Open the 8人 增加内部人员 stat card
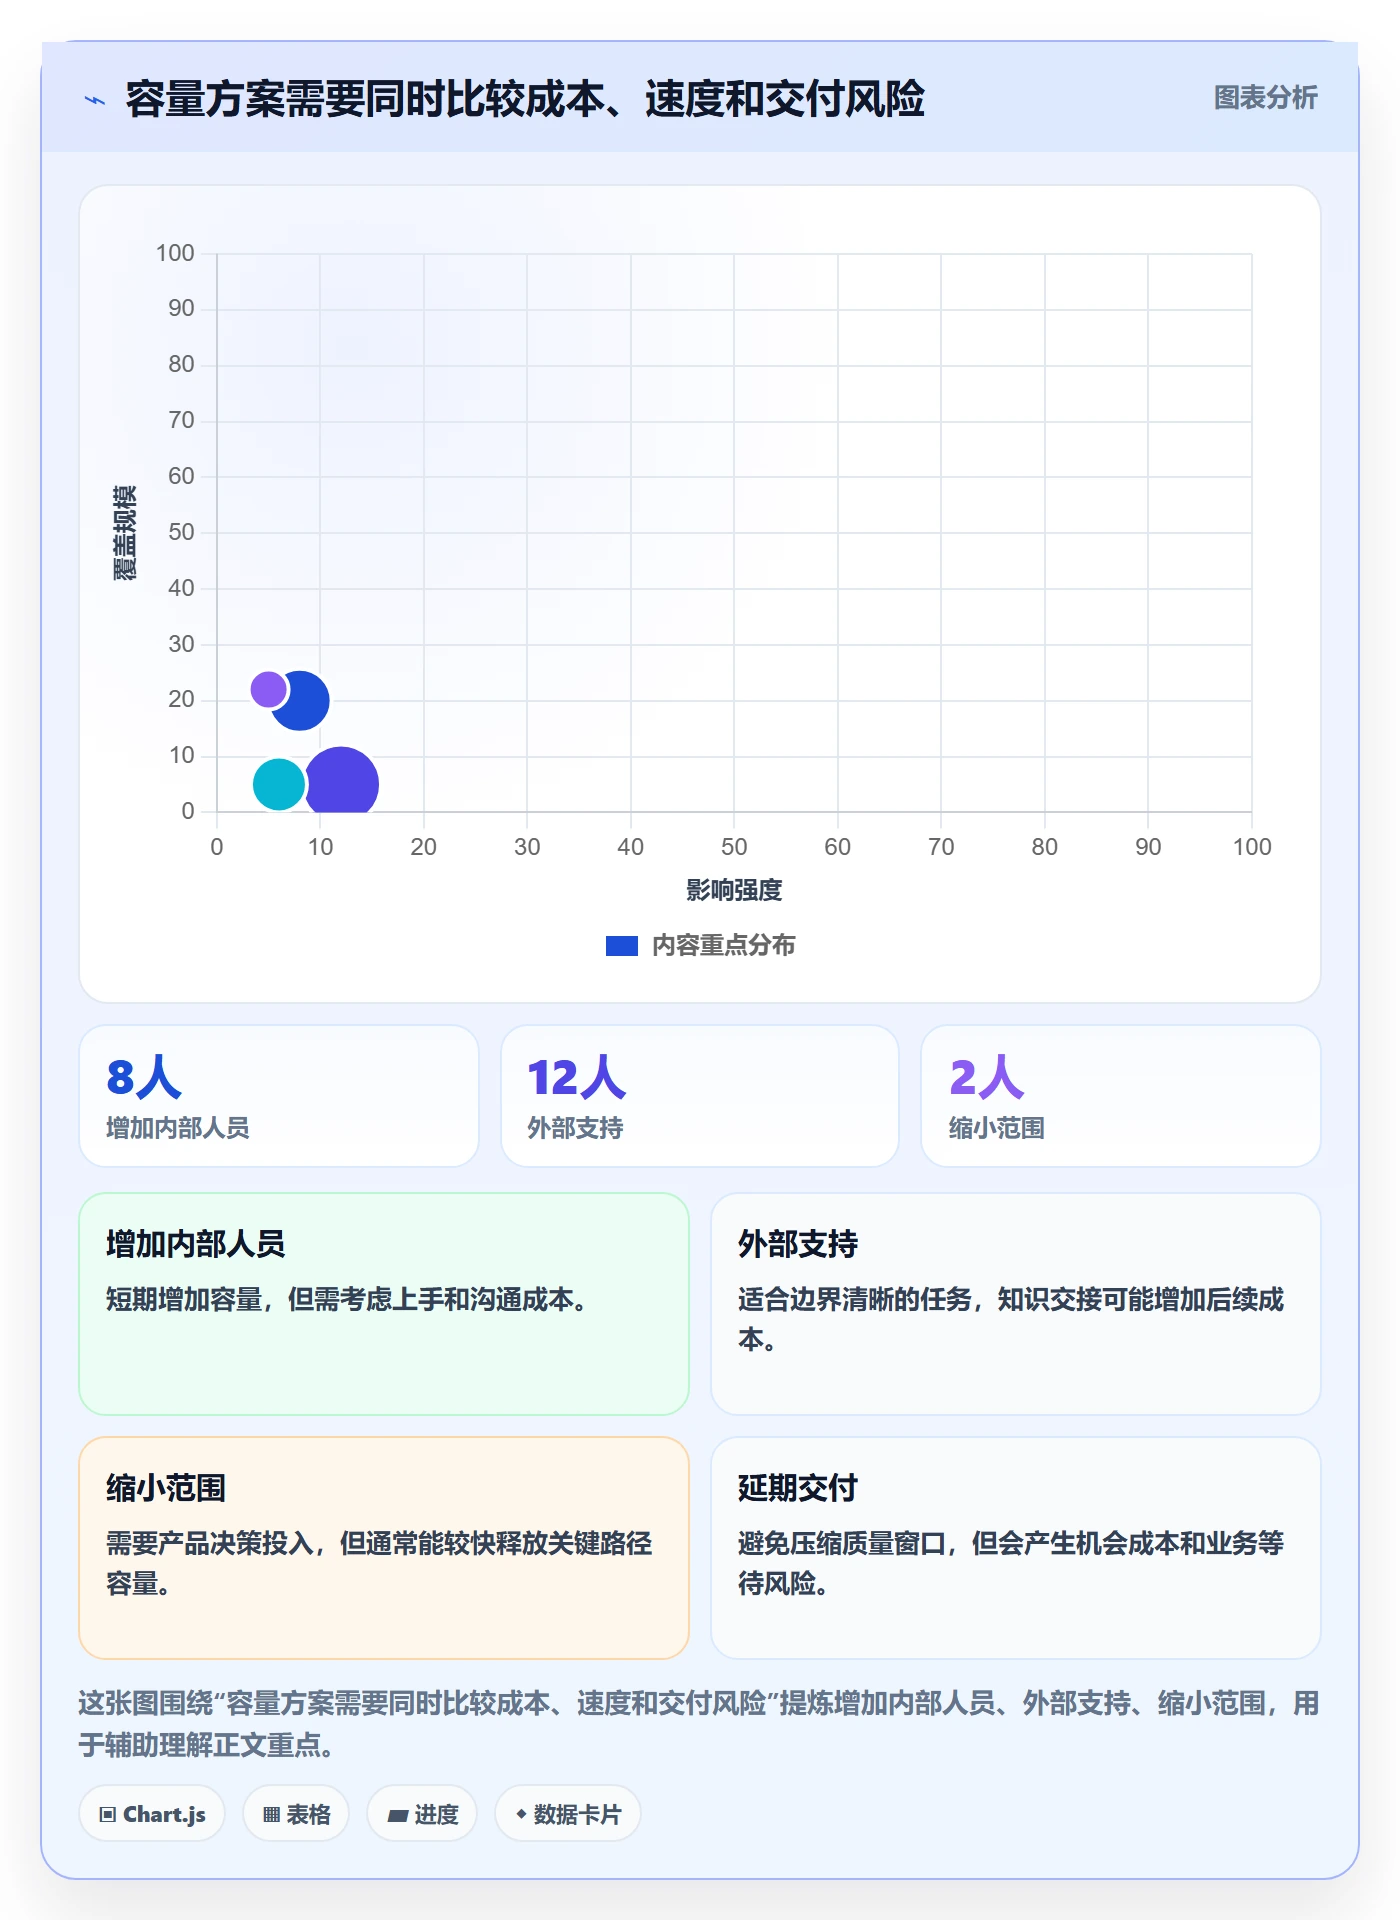The image size is (1400, 1920). tap(279, 1096)
